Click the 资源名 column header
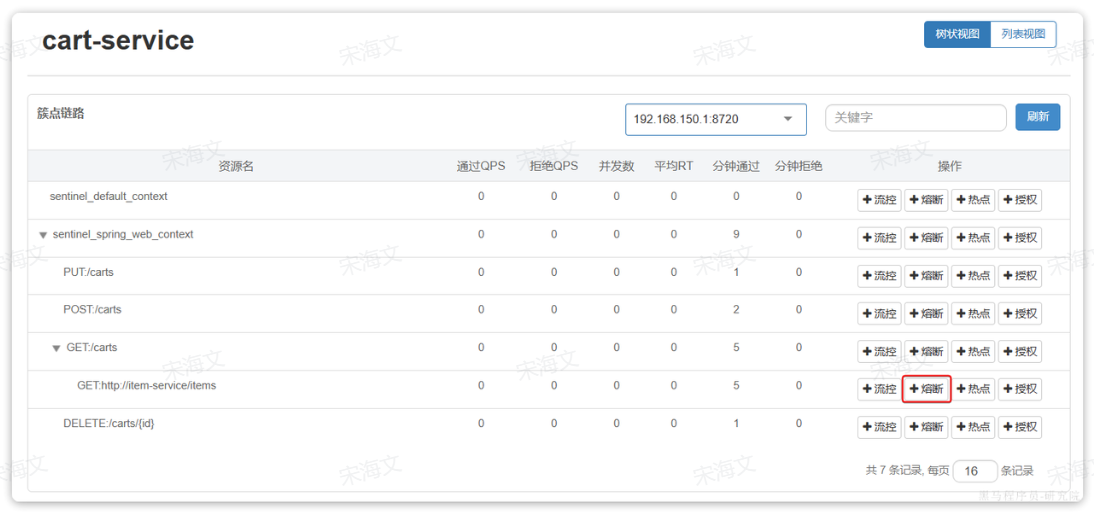 (236, 166)
